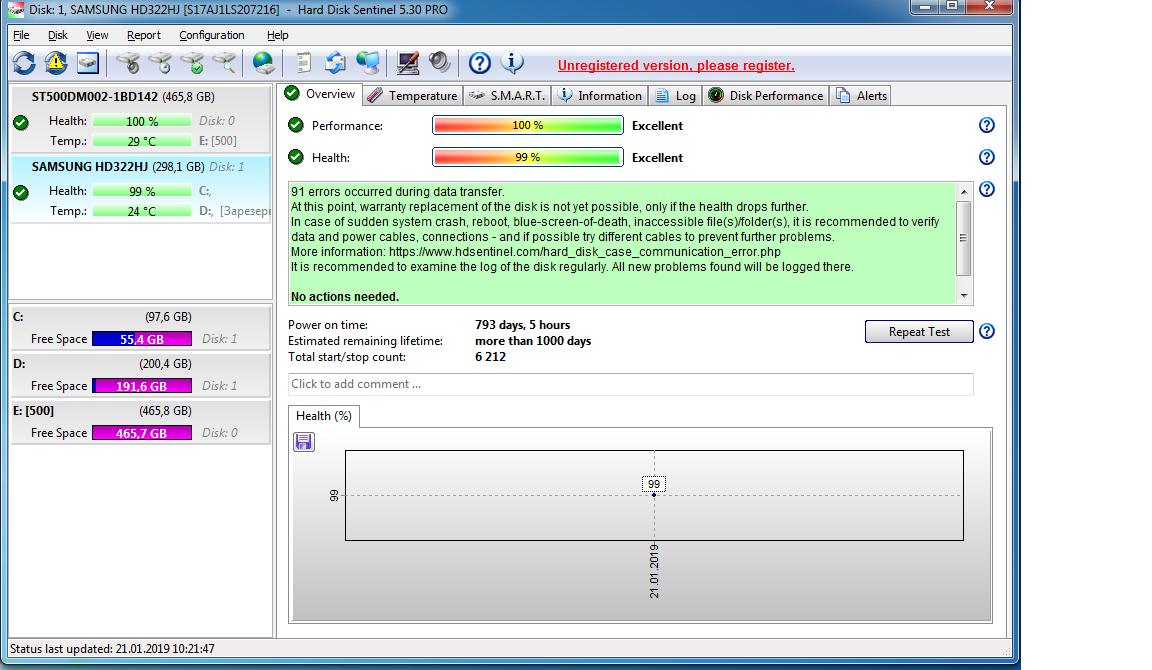Viewport: 1152px width, 670px height.
Task: Click the notepad report toolbar icon
Action: pos(303,63)
